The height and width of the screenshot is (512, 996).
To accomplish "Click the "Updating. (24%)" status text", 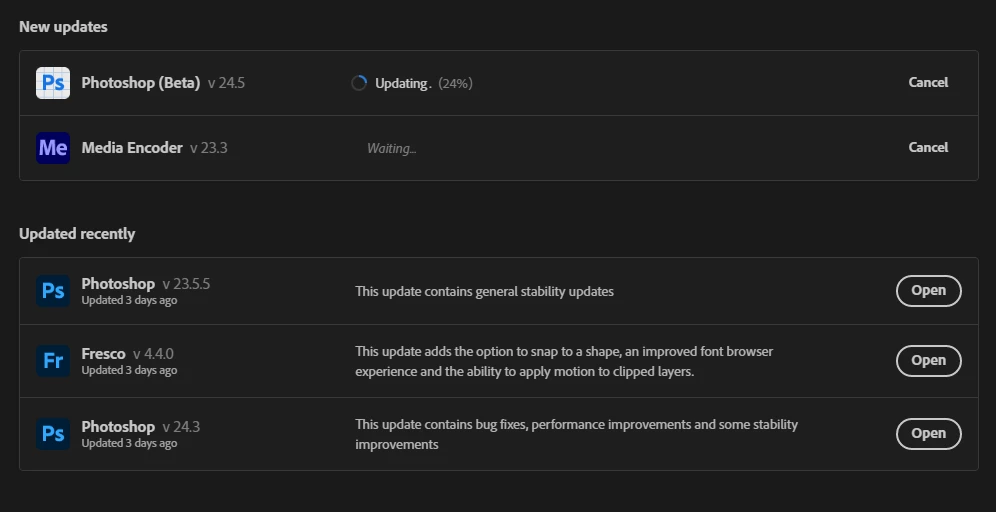I will (424, 83).
